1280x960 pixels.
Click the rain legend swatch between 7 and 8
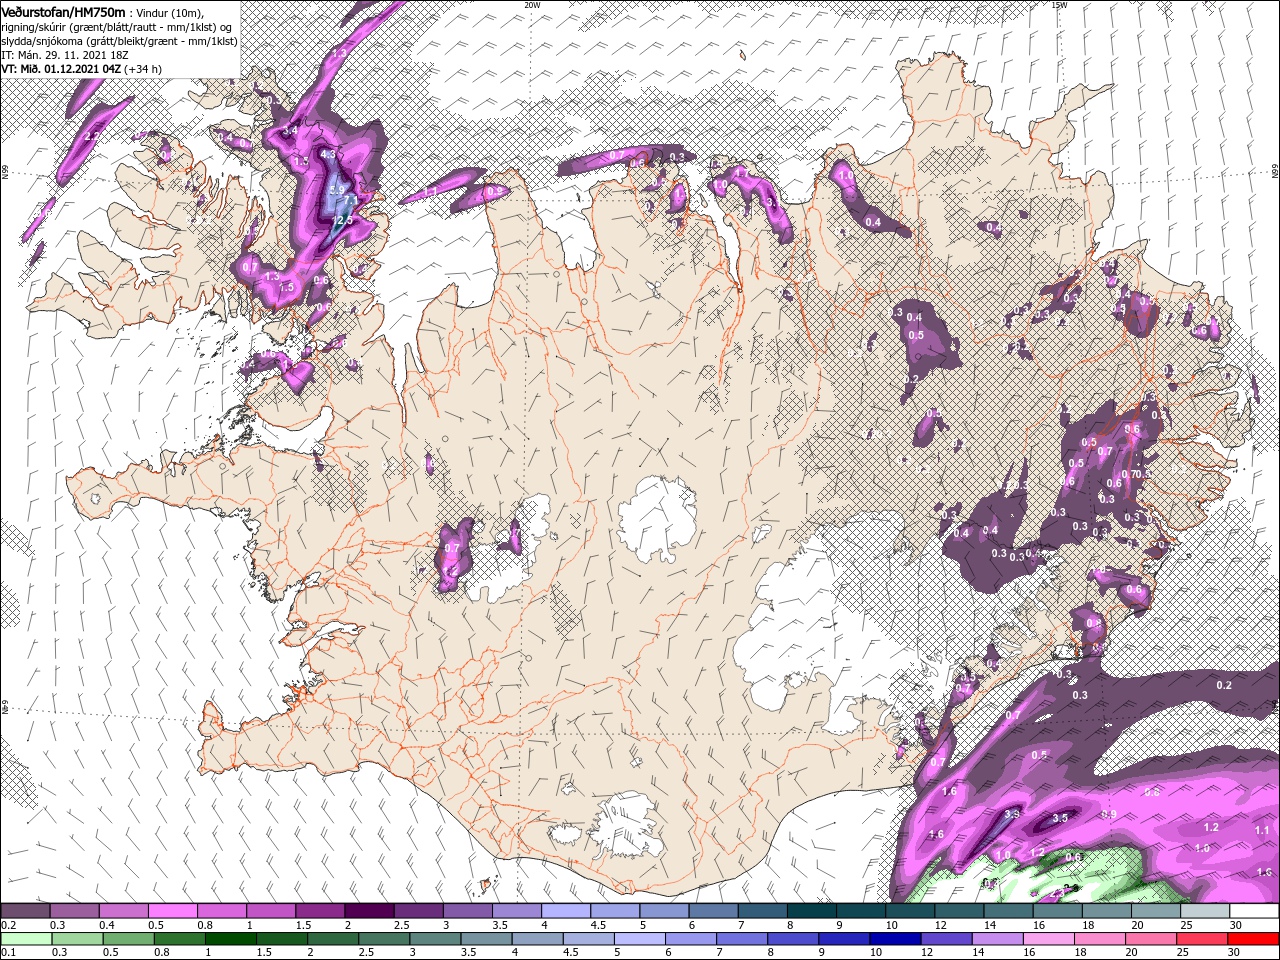(742, 939)
